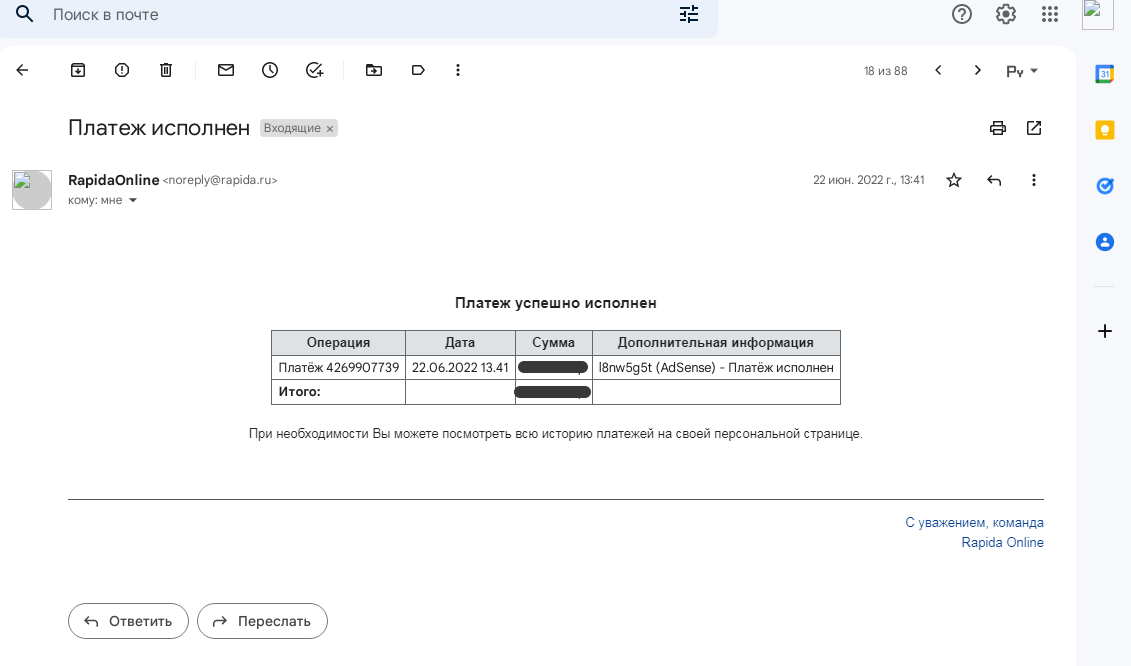Click into the 'Поиск в почте' search field
The height and width of the screenshot is (666, 1131).
pos(350,15)
